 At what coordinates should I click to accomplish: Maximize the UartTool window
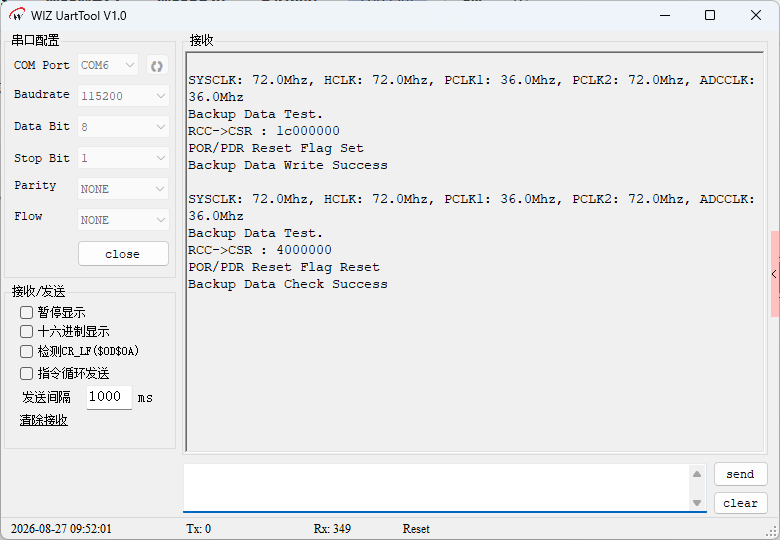coord(710,15)
